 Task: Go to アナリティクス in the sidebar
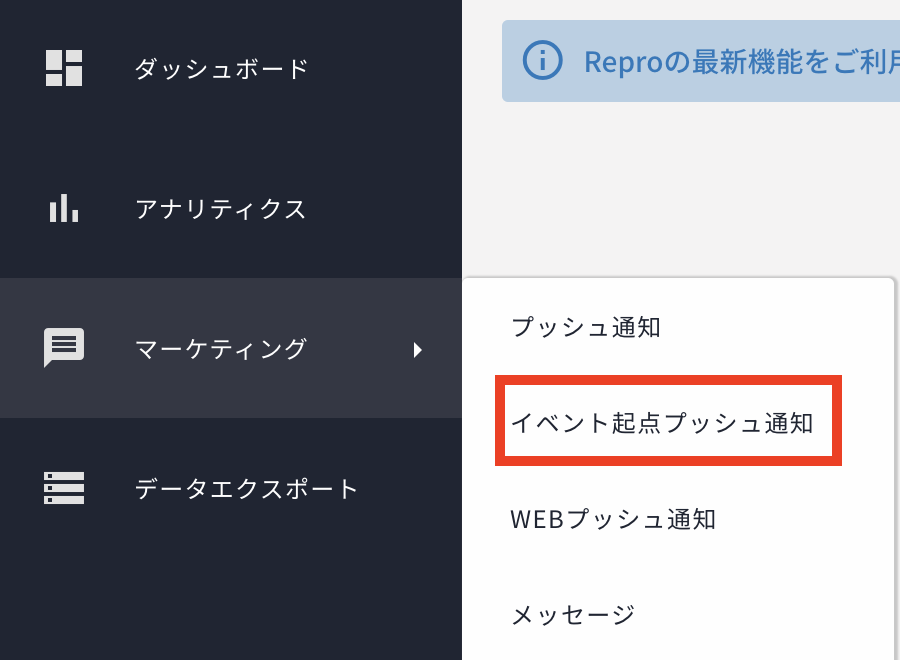pyautogui.click(x=220, y=209)
